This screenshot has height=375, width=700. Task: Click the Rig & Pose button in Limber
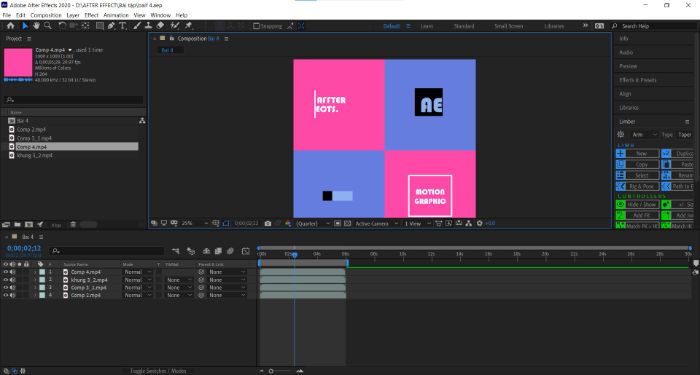click(637, 186)
